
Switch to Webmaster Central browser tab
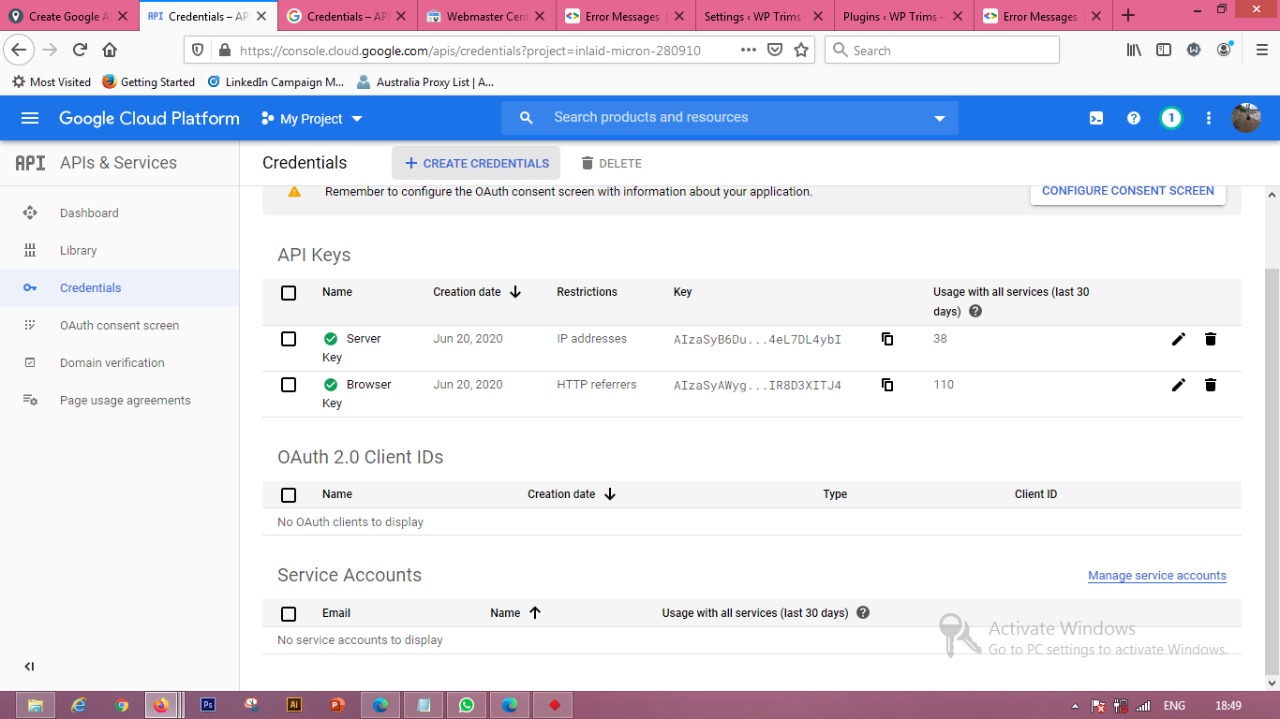click(x=486, y=16)
